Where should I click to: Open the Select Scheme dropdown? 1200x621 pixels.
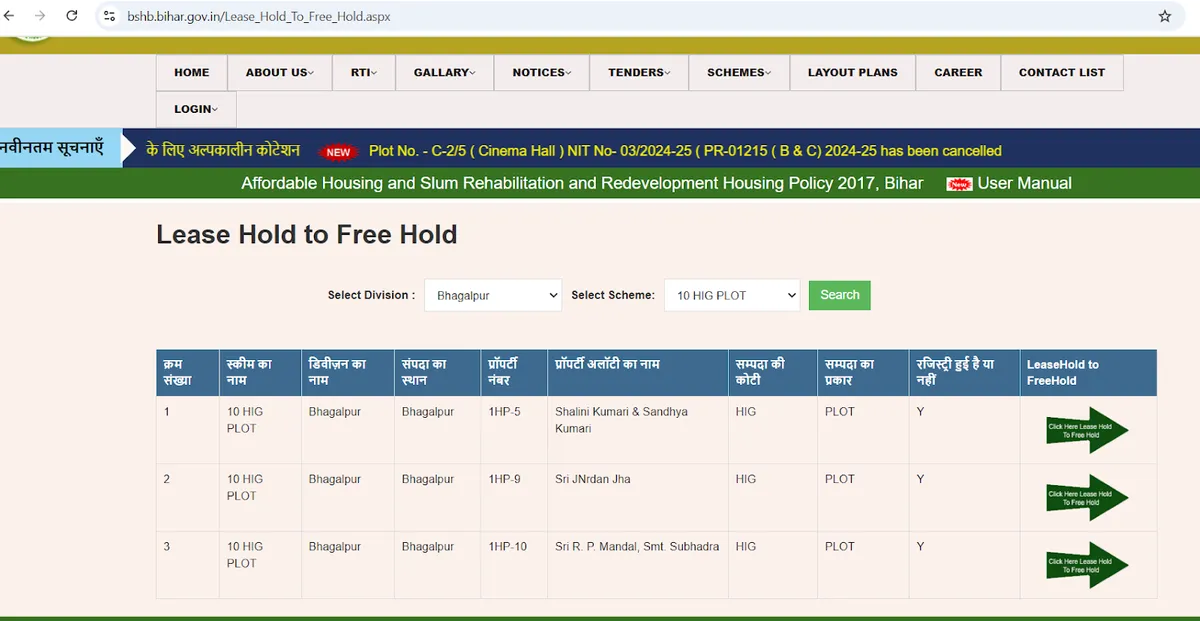click(732, 295)
